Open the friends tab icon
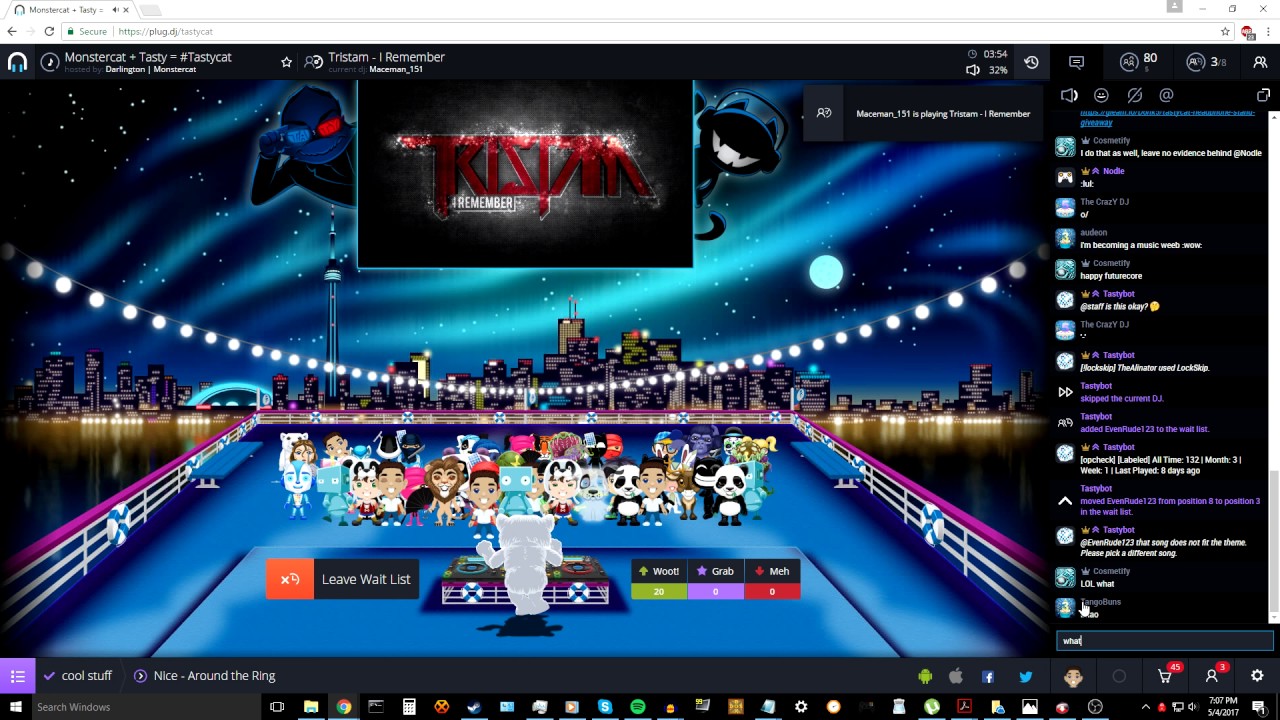1280x720 pixels. 1260,62
